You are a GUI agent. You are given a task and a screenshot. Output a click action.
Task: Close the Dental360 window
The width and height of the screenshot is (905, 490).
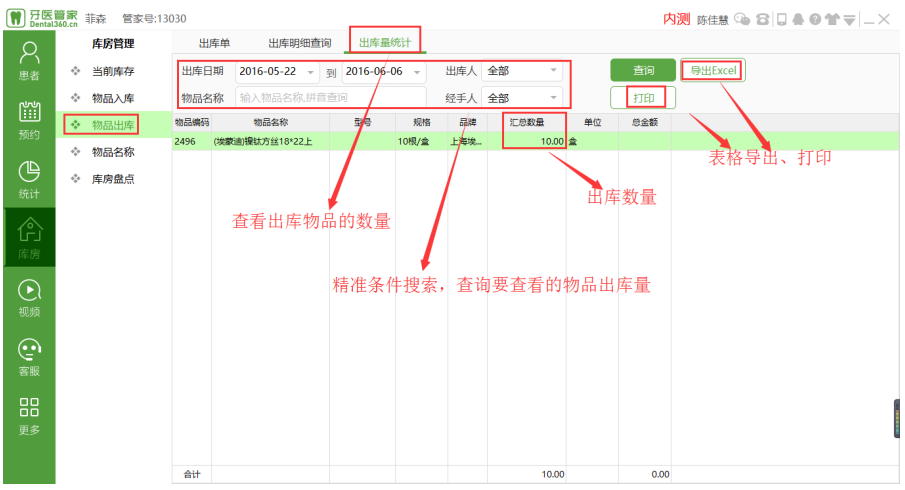[884, 20]
